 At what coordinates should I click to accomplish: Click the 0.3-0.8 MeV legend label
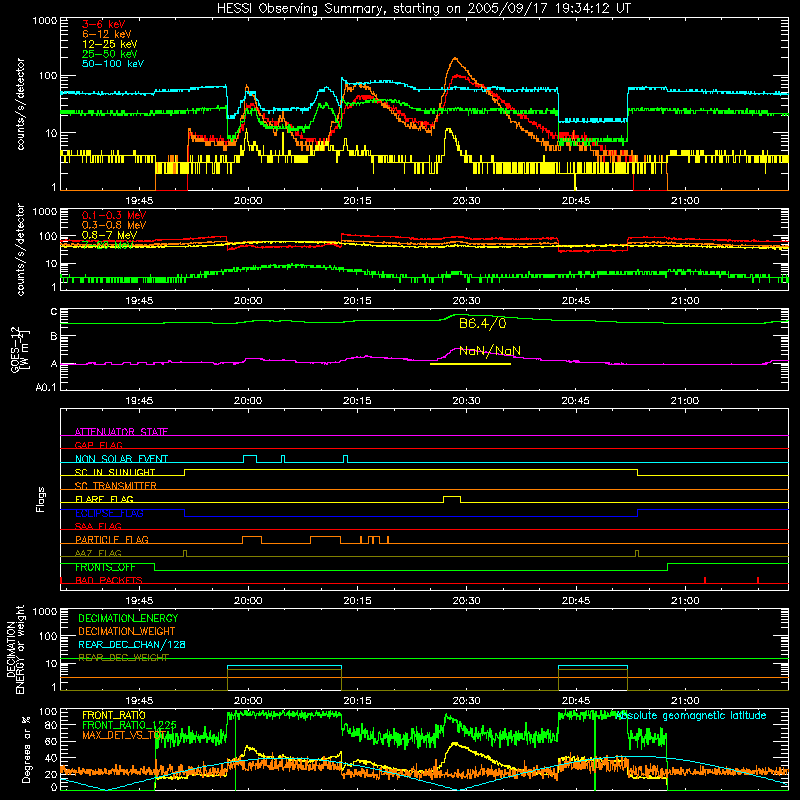click(x=114, y=225)
